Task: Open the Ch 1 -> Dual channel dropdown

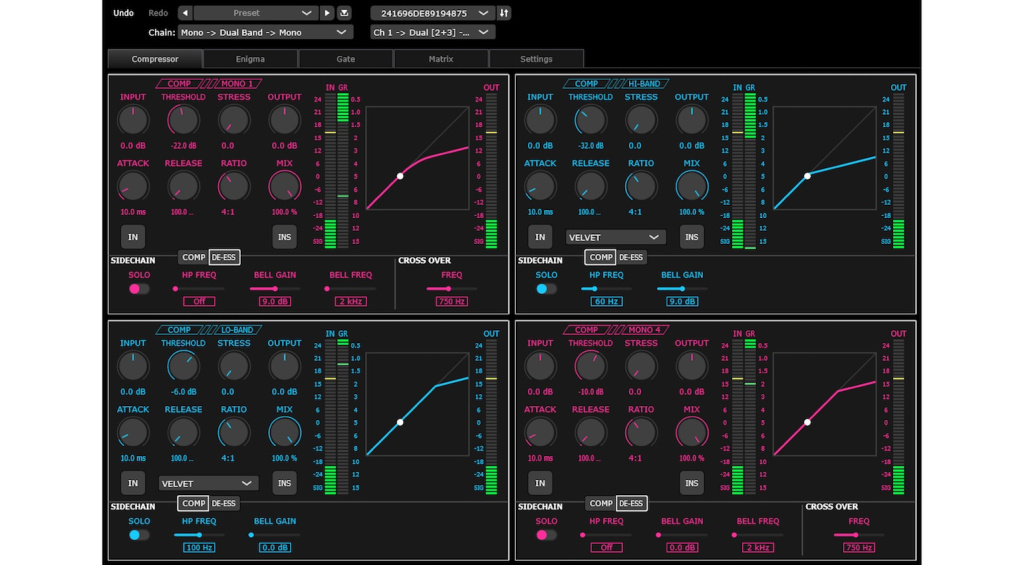Action: coord(432,32)
